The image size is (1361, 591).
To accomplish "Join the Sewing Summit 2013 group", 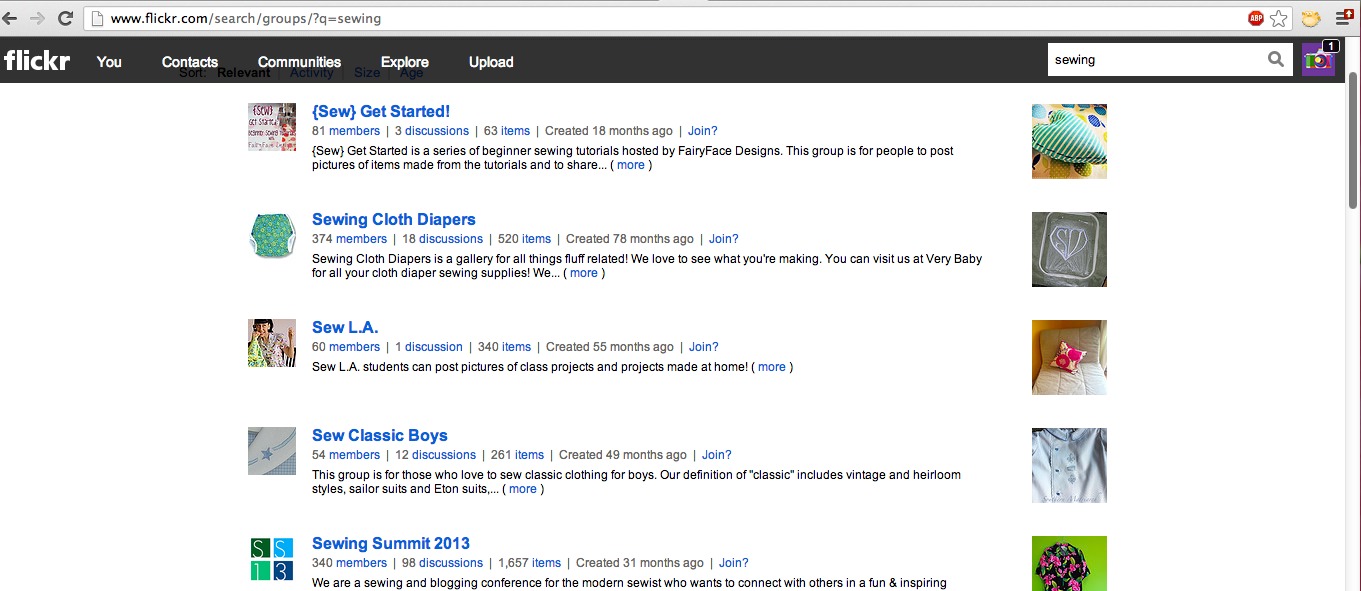I will coord(734,563).
